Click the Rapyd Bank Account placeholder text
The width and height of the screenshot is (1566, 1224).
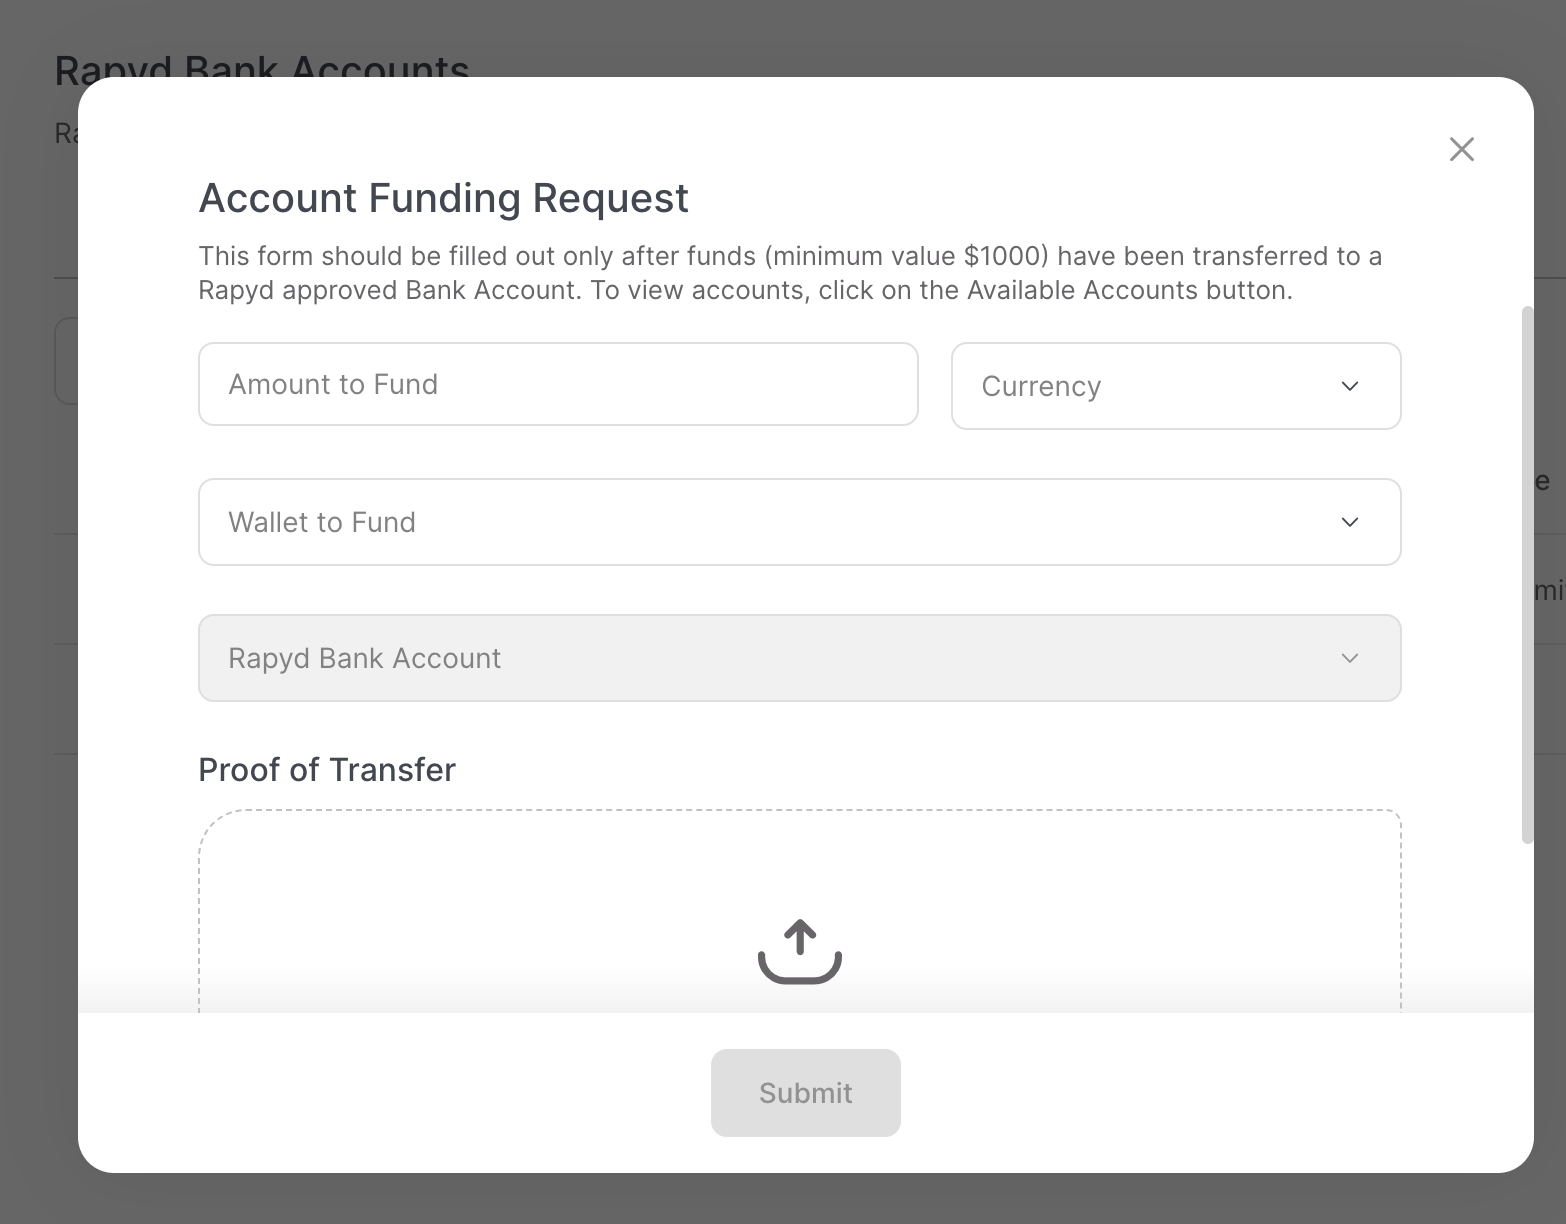(364, 658)
